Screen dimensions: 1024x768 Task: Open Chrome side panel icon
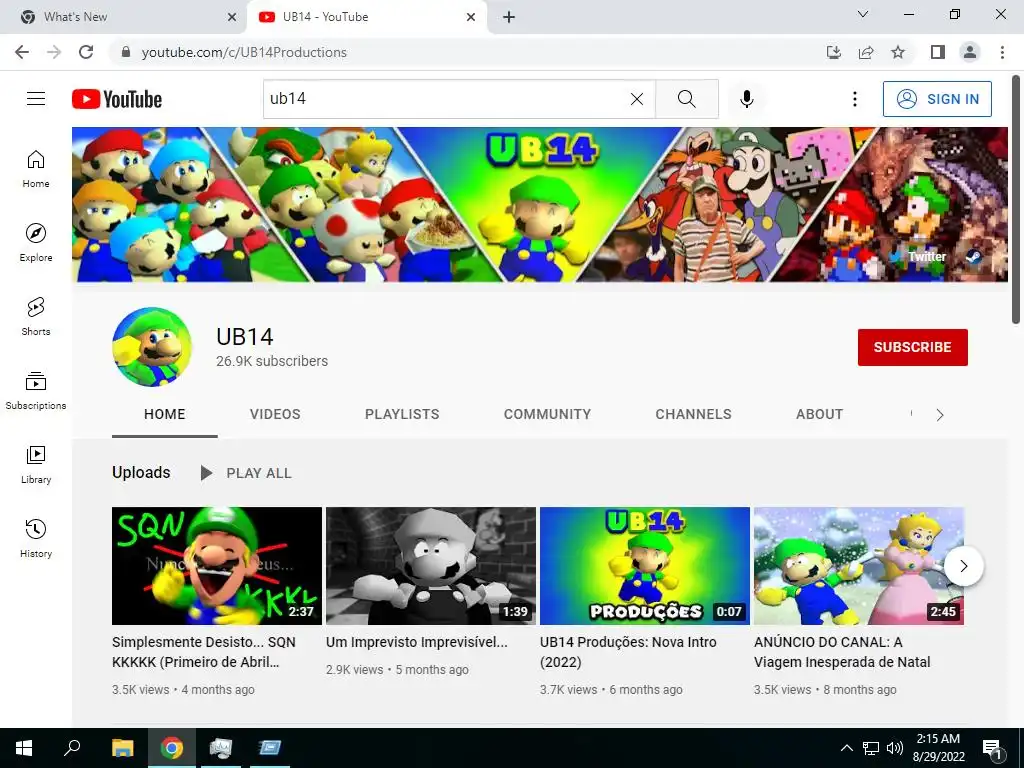point(938,52)
